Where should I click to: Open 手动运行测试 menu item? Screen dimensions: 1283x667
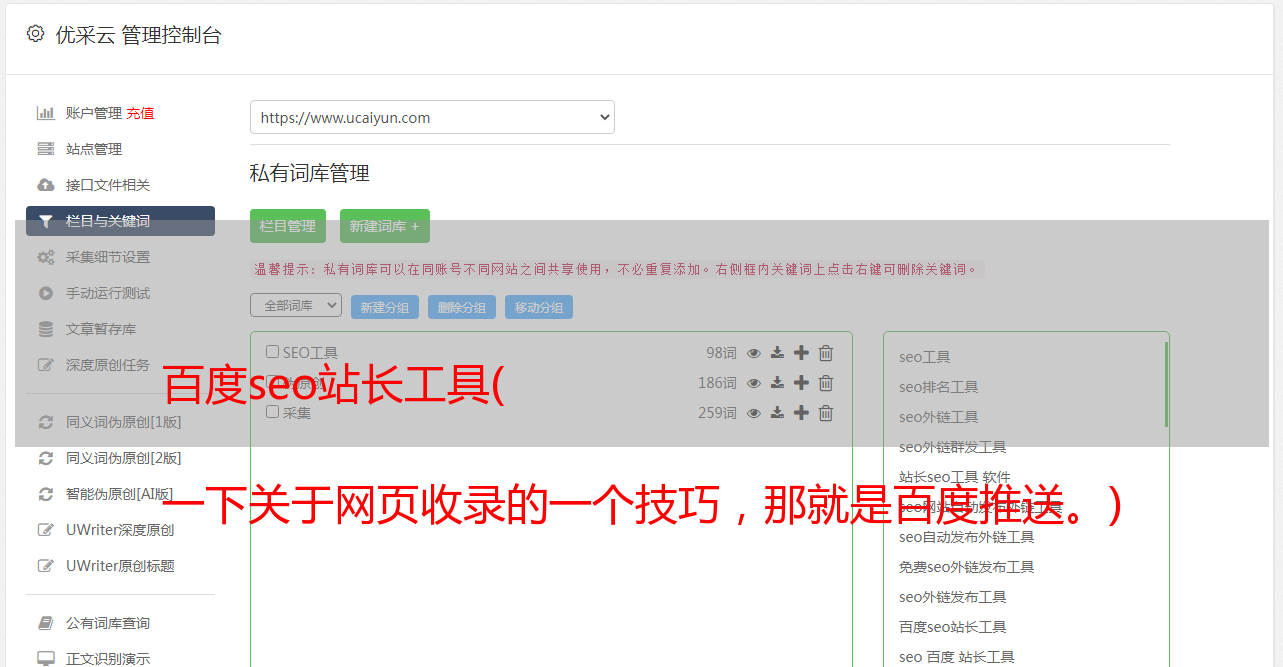tap(108, 293)
